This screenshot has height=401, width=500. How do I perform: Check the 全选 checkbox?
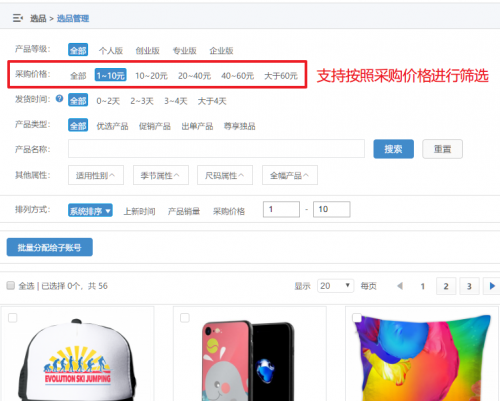[11, 285]
